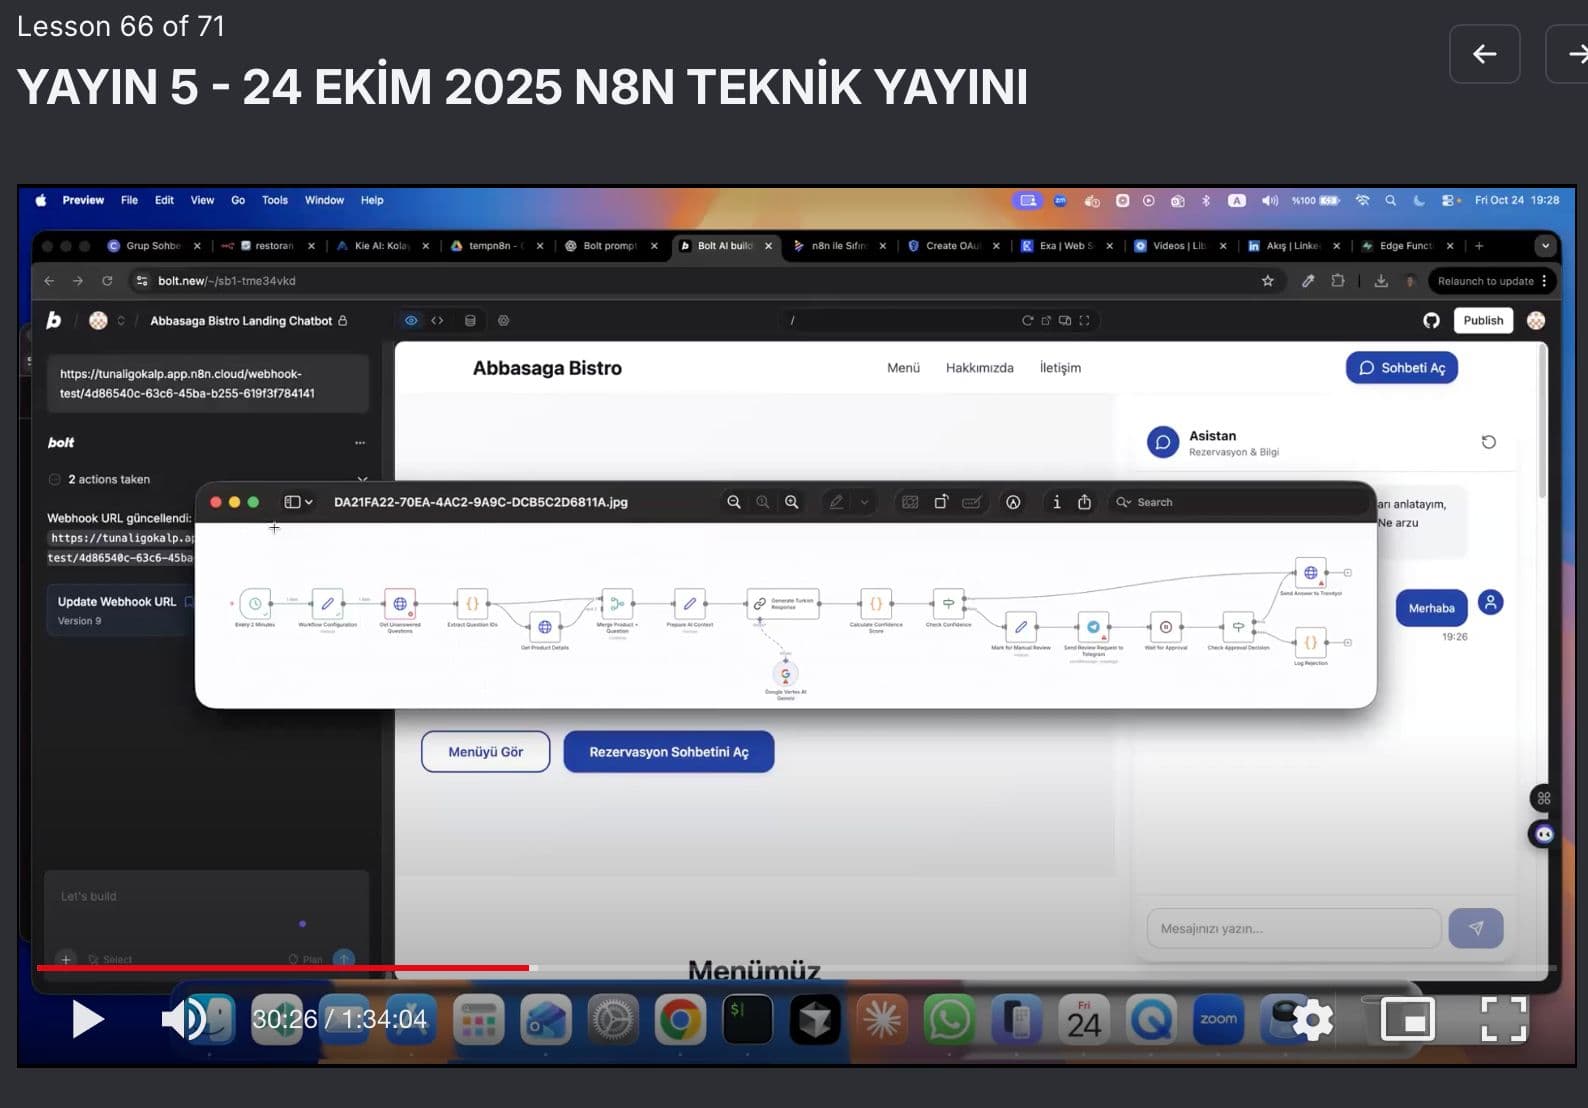The height and width of the screenshot is (1108, 1588).
Task: Share the image from Preview toolbar
Action: (1085, 502)
